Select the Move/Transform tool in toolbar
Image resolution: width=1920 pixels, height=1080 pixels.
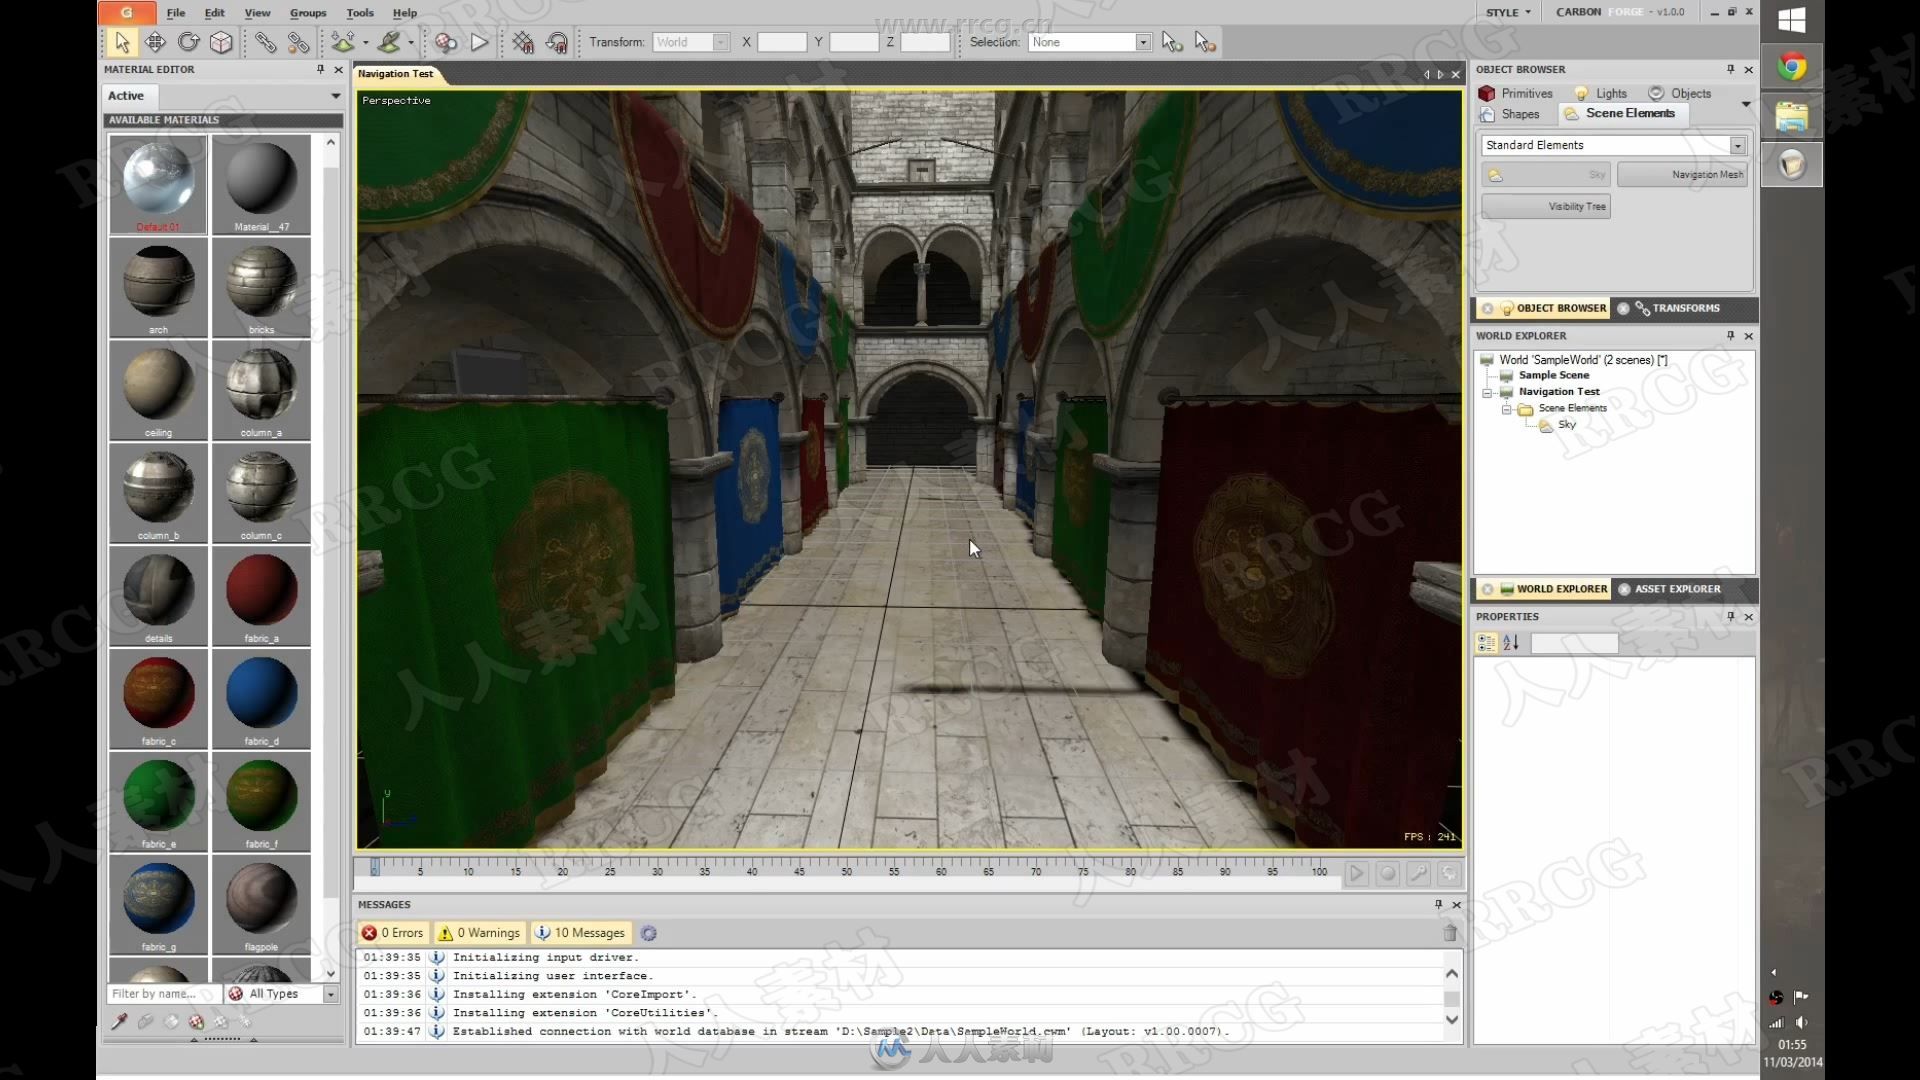[x=154, y=42]
